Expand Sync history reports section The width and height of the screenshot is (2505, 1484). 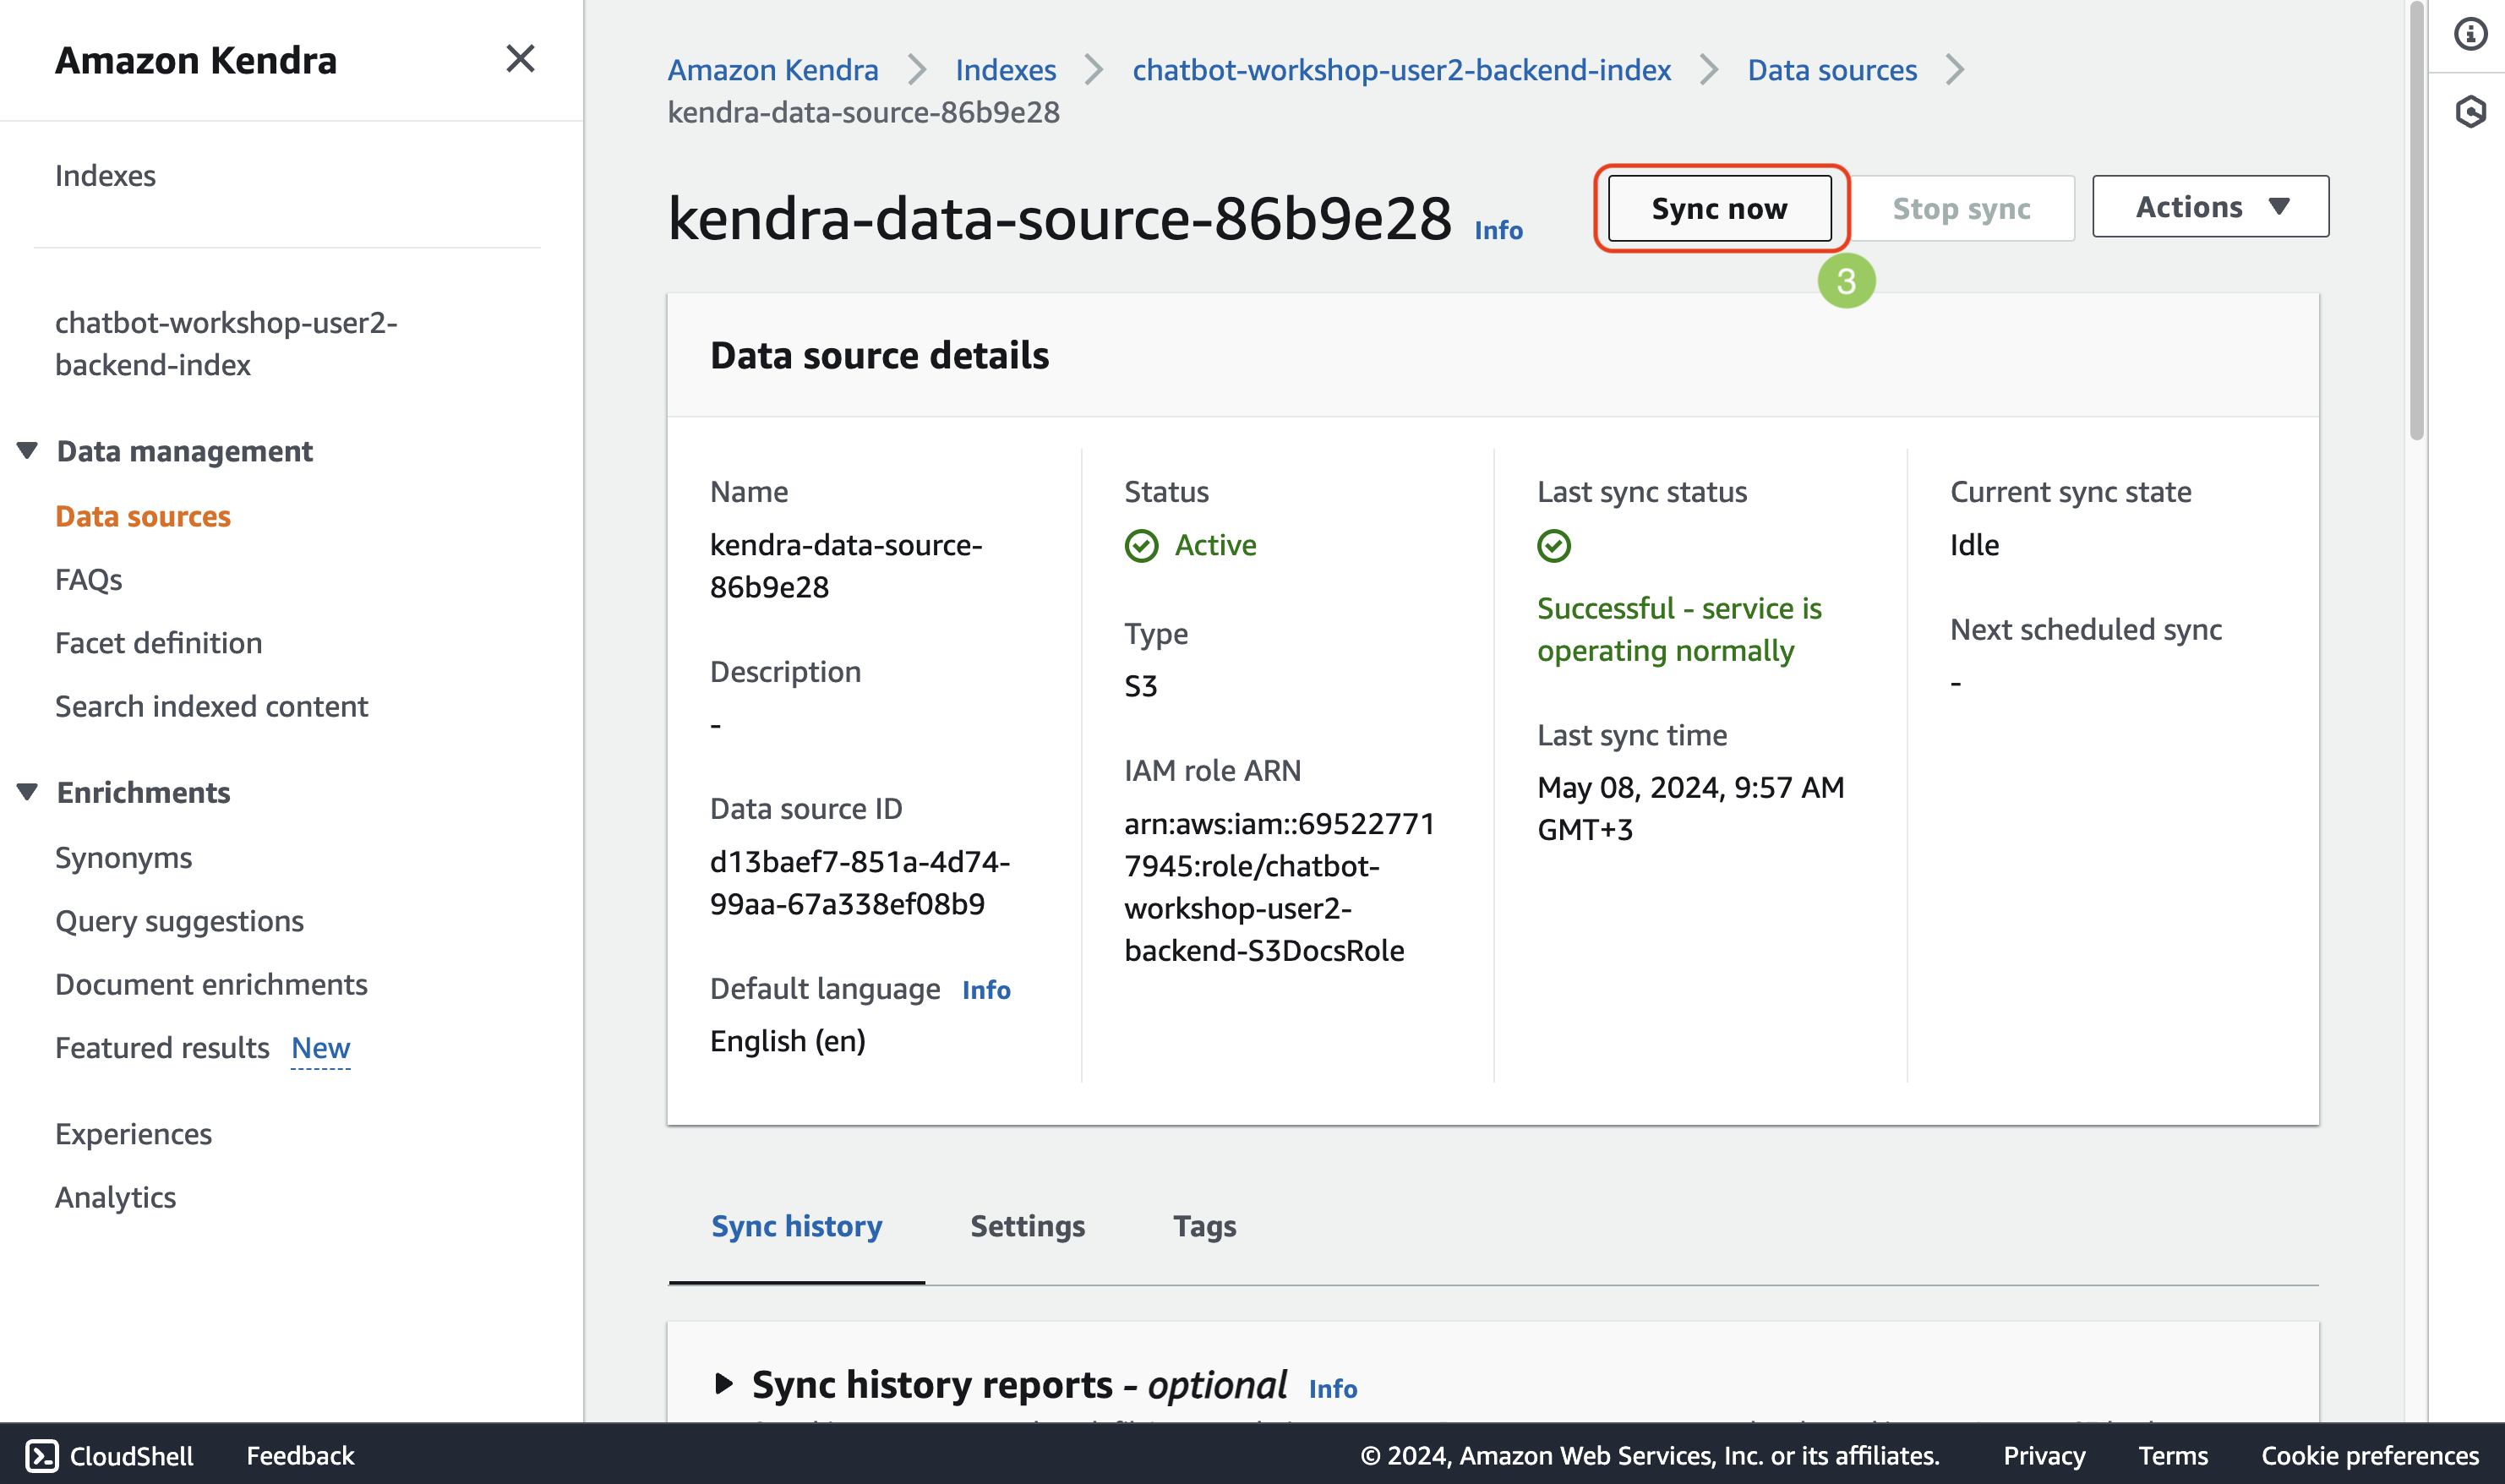pos(724,1384)
